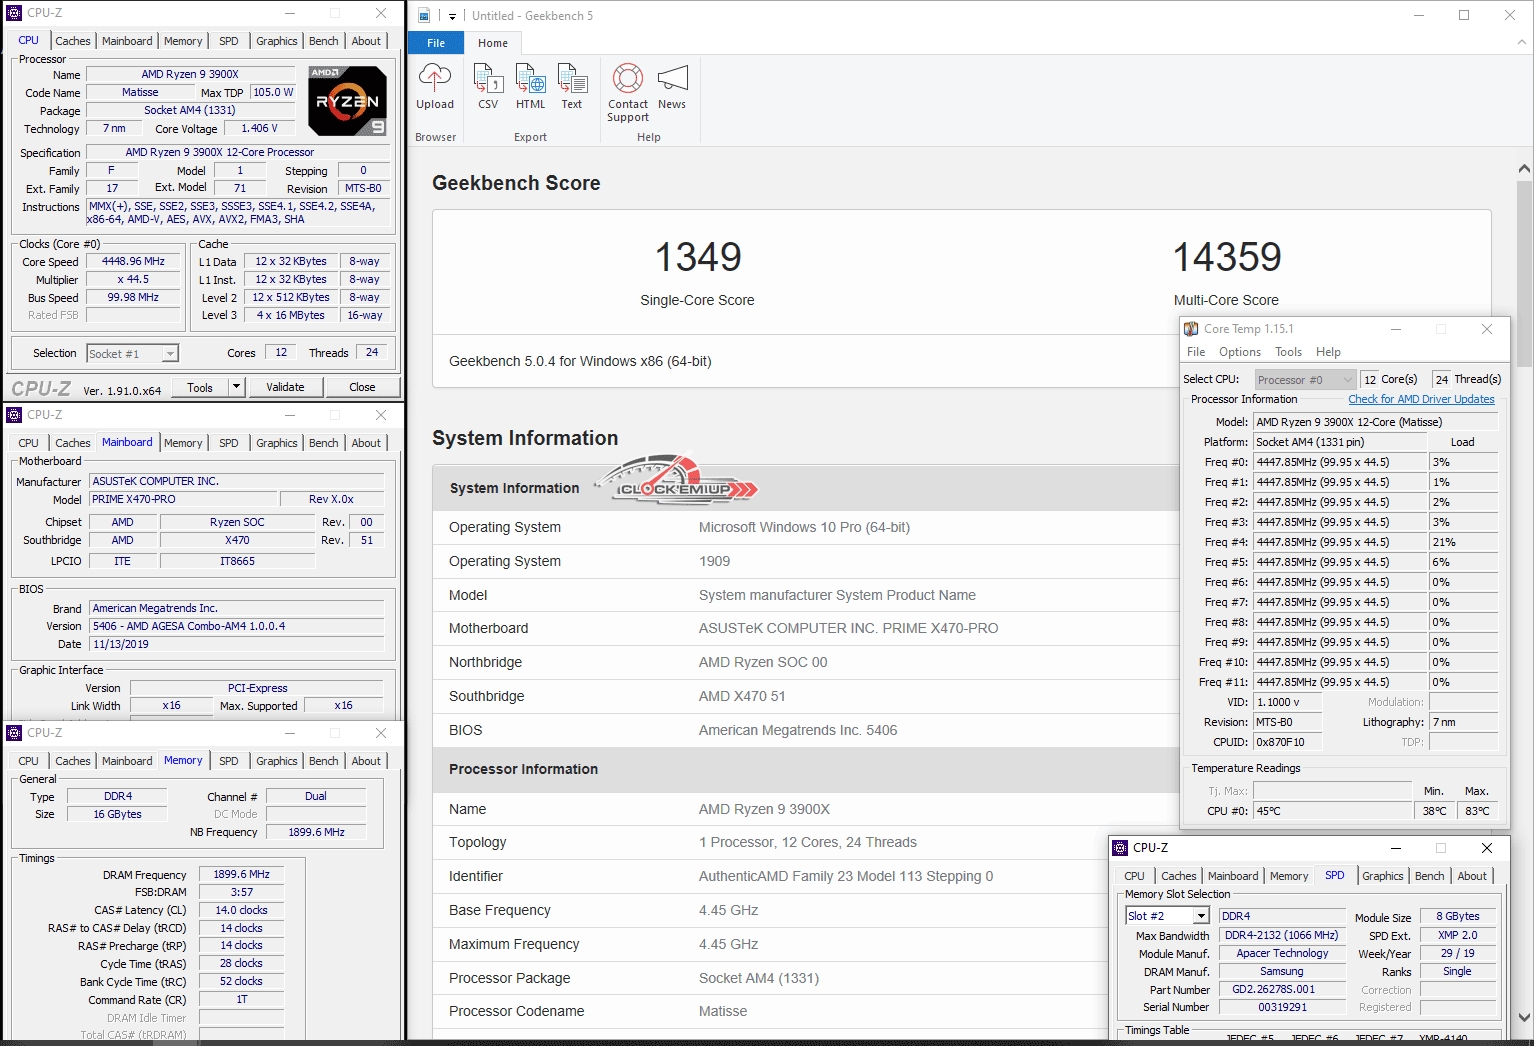This screenshot has width=1534, height=1046.
Task: Click the Core Temp title bar icon
Action: pos(1191,329)
